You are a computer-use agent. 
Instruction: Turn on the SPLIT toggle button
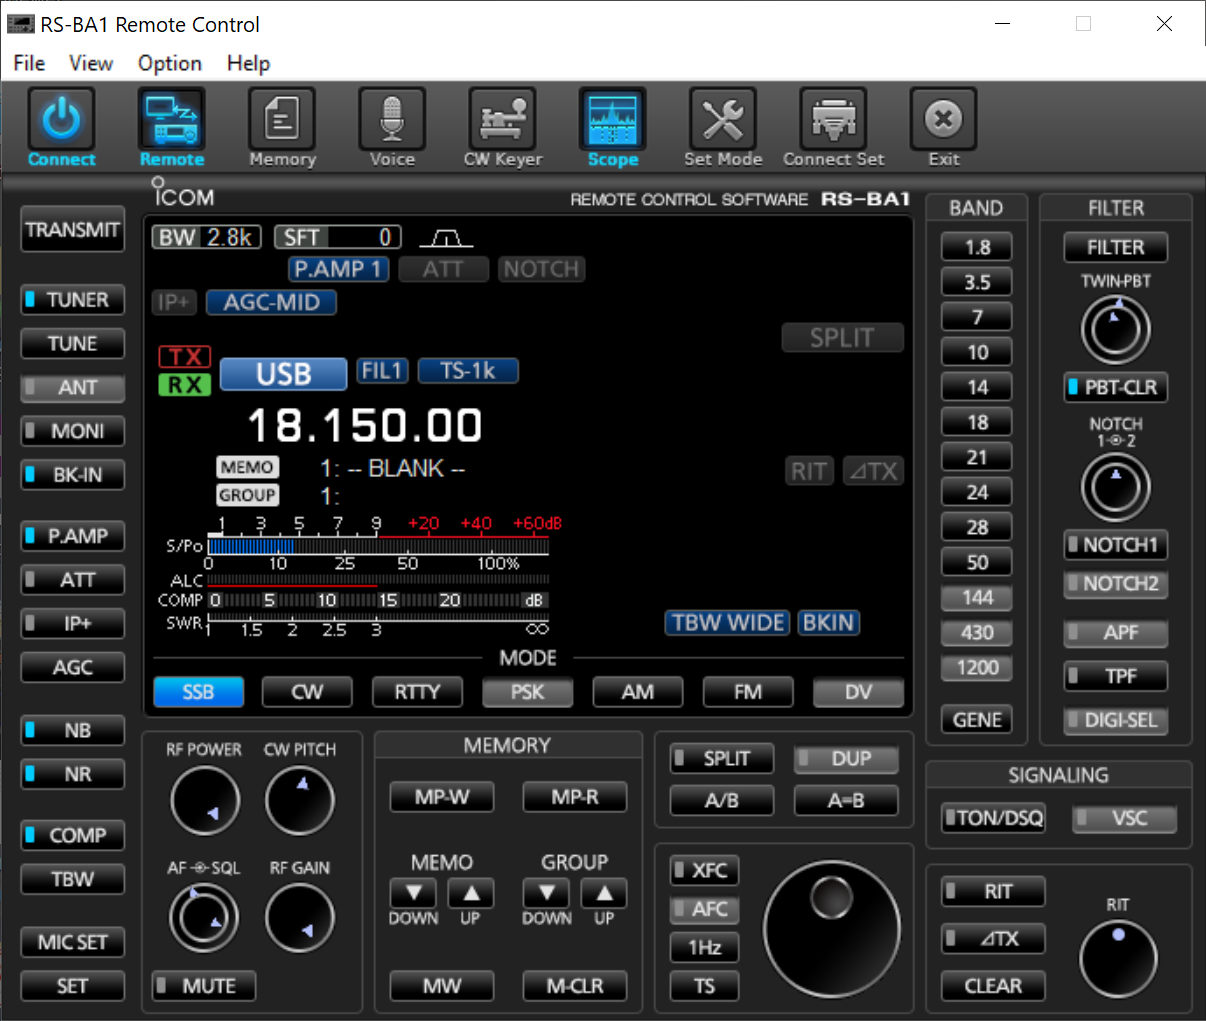click(722, 759)
